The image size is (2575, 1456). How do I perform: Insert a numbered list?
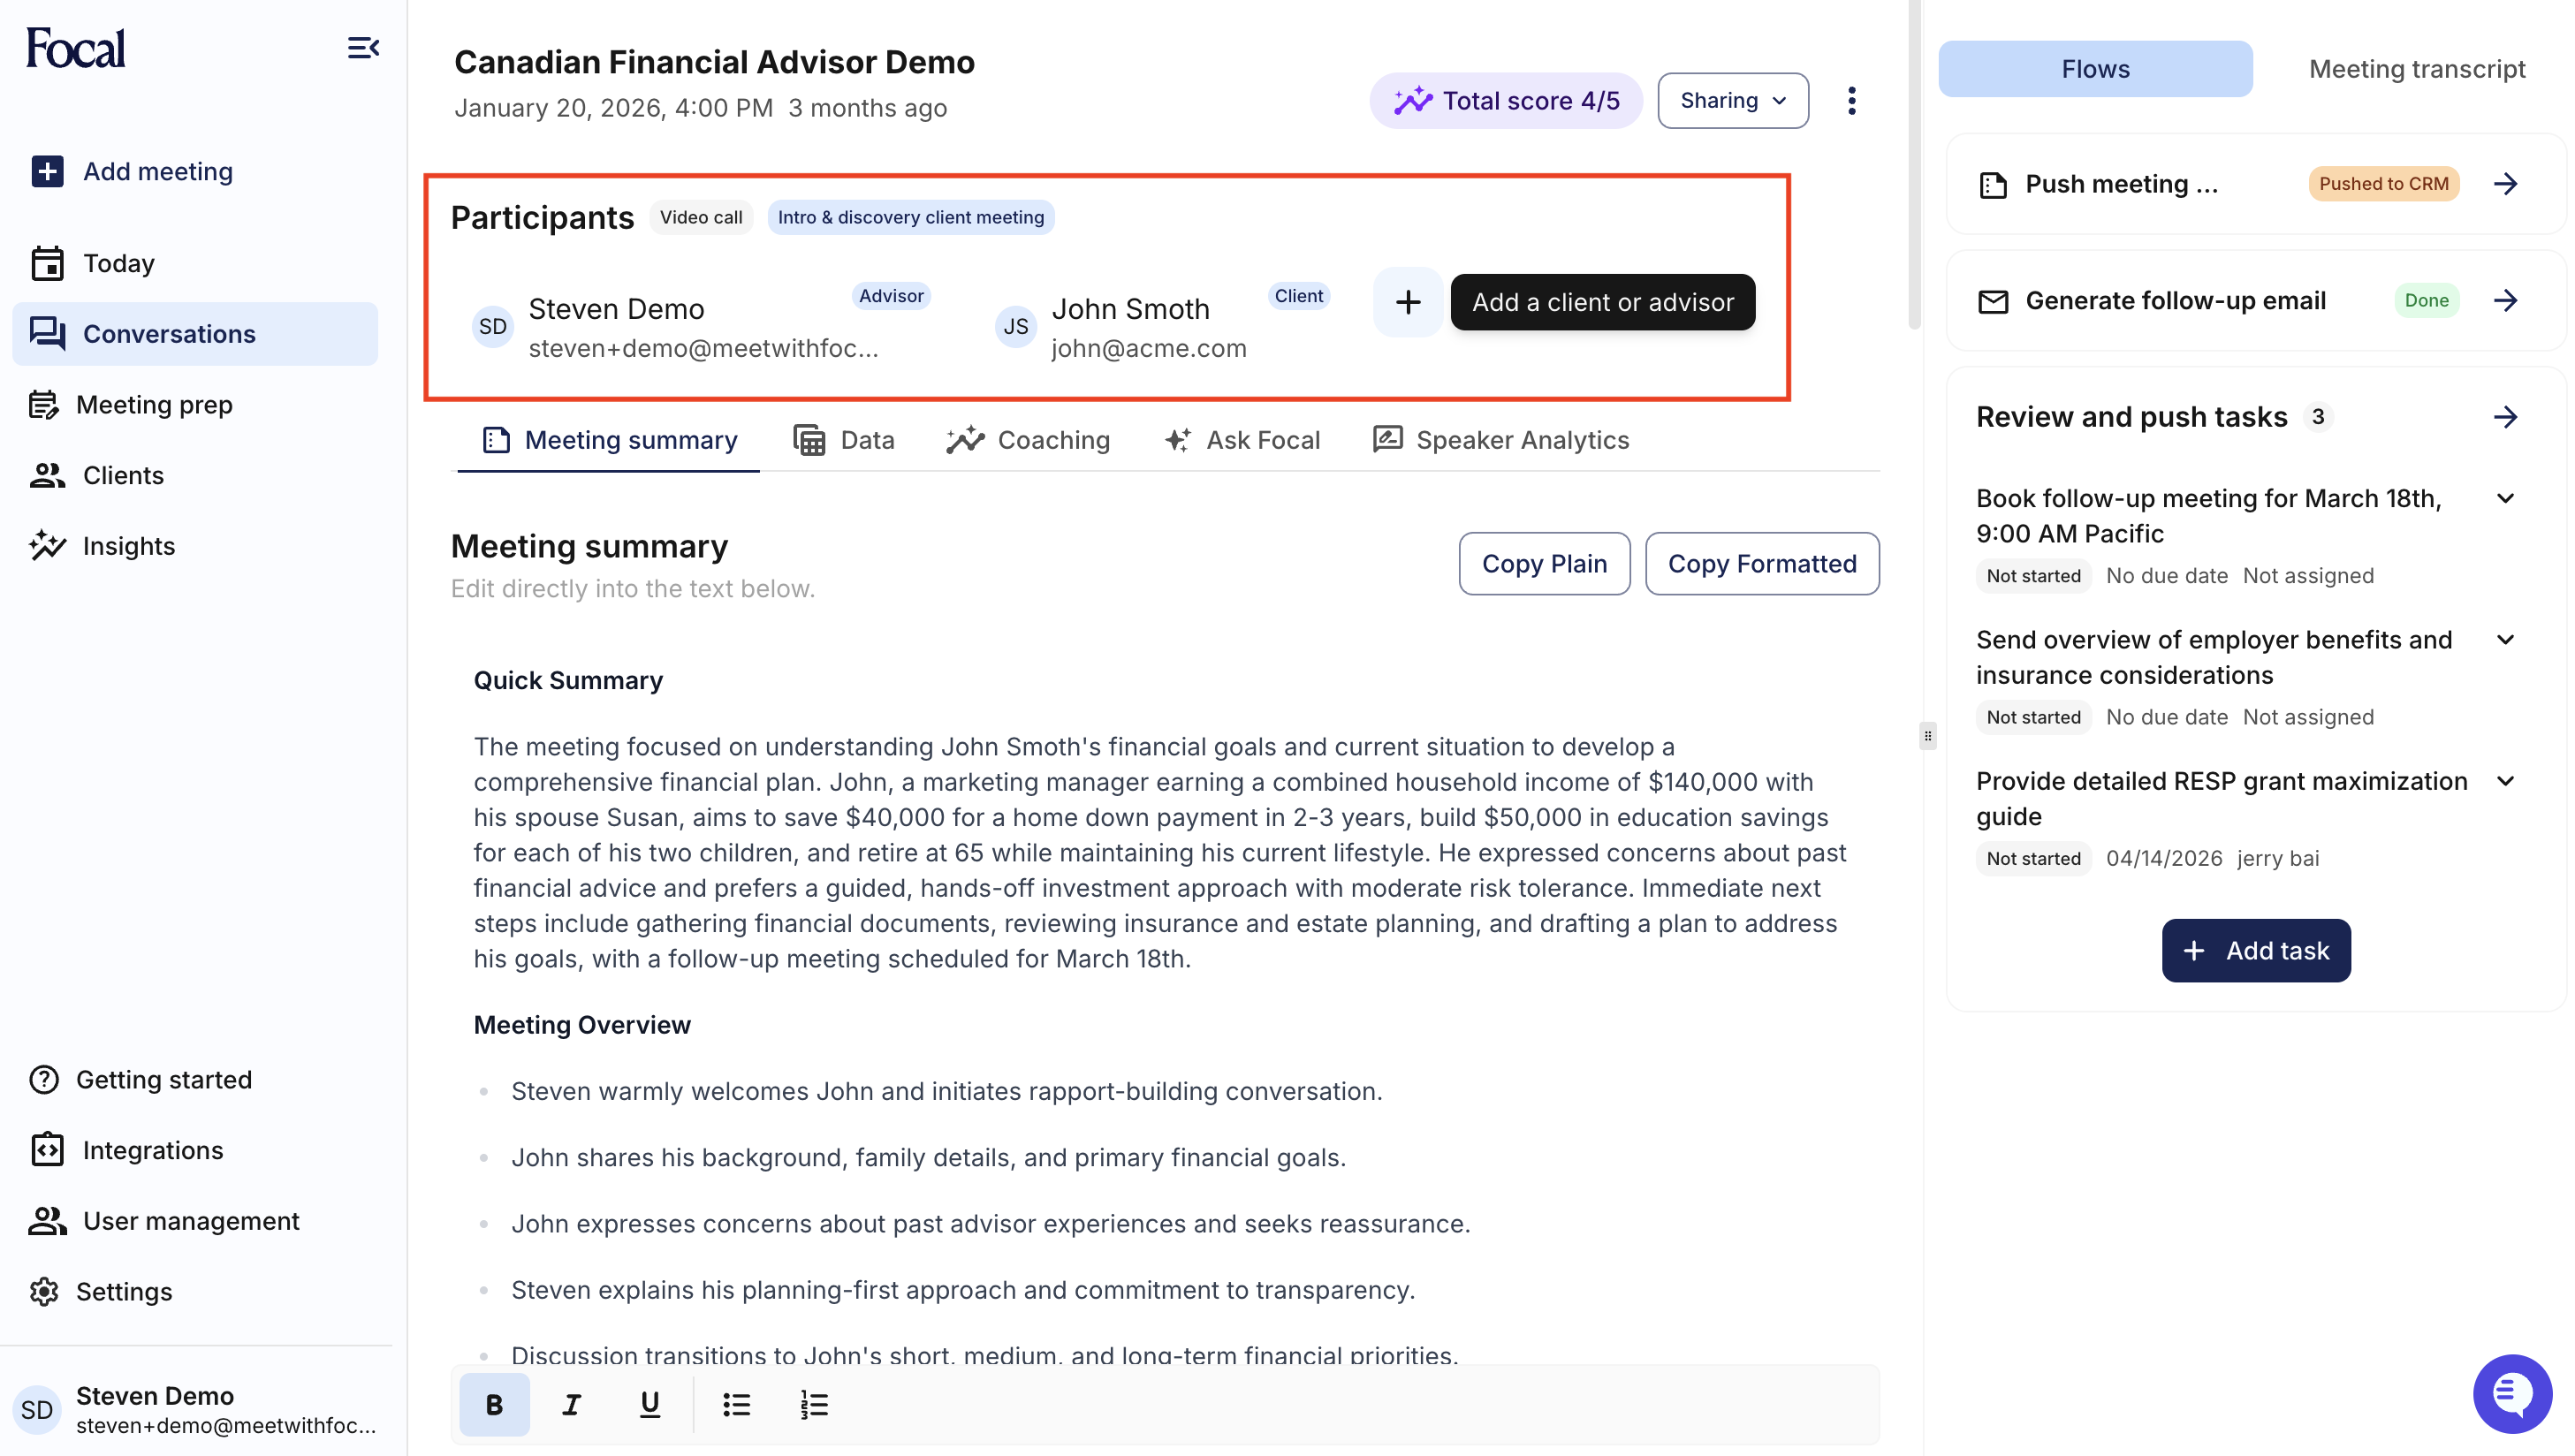click(814, 1405)
